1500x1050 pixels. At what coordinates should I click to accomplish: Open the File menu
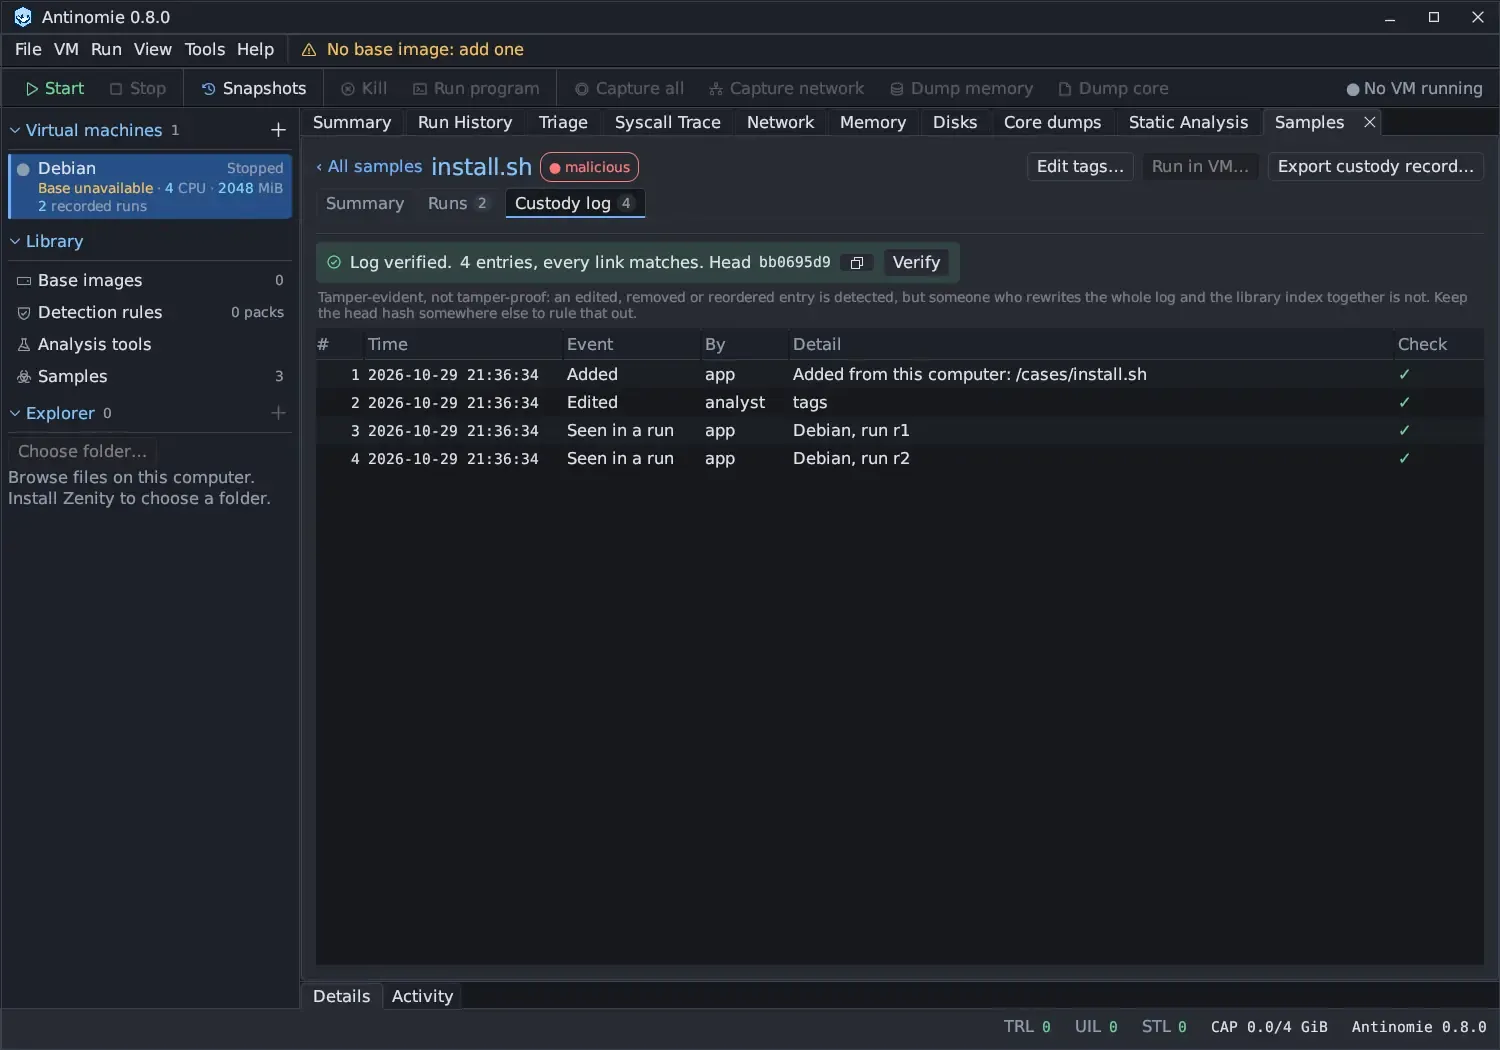(28, 49)
